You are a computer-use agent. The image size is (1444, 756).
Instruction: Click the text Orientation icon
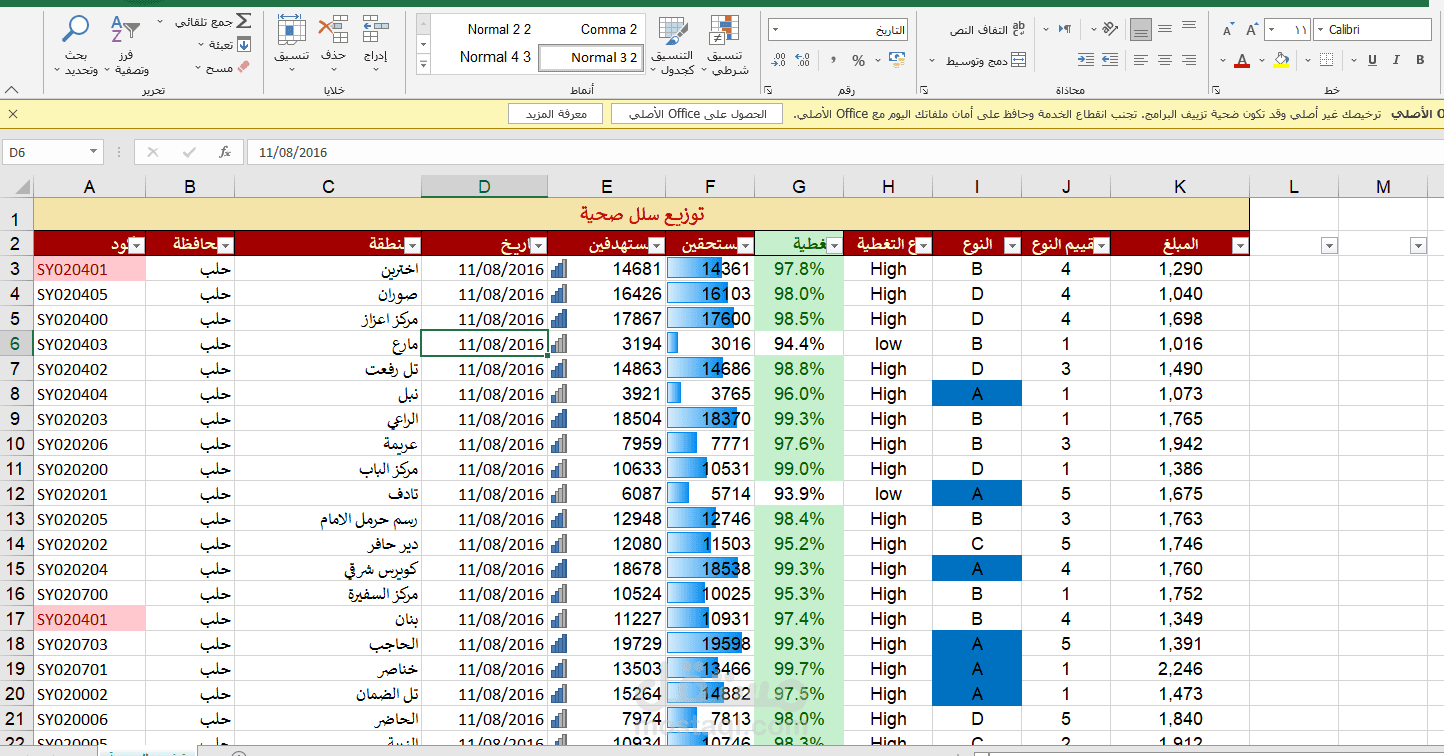point(1110,29)
